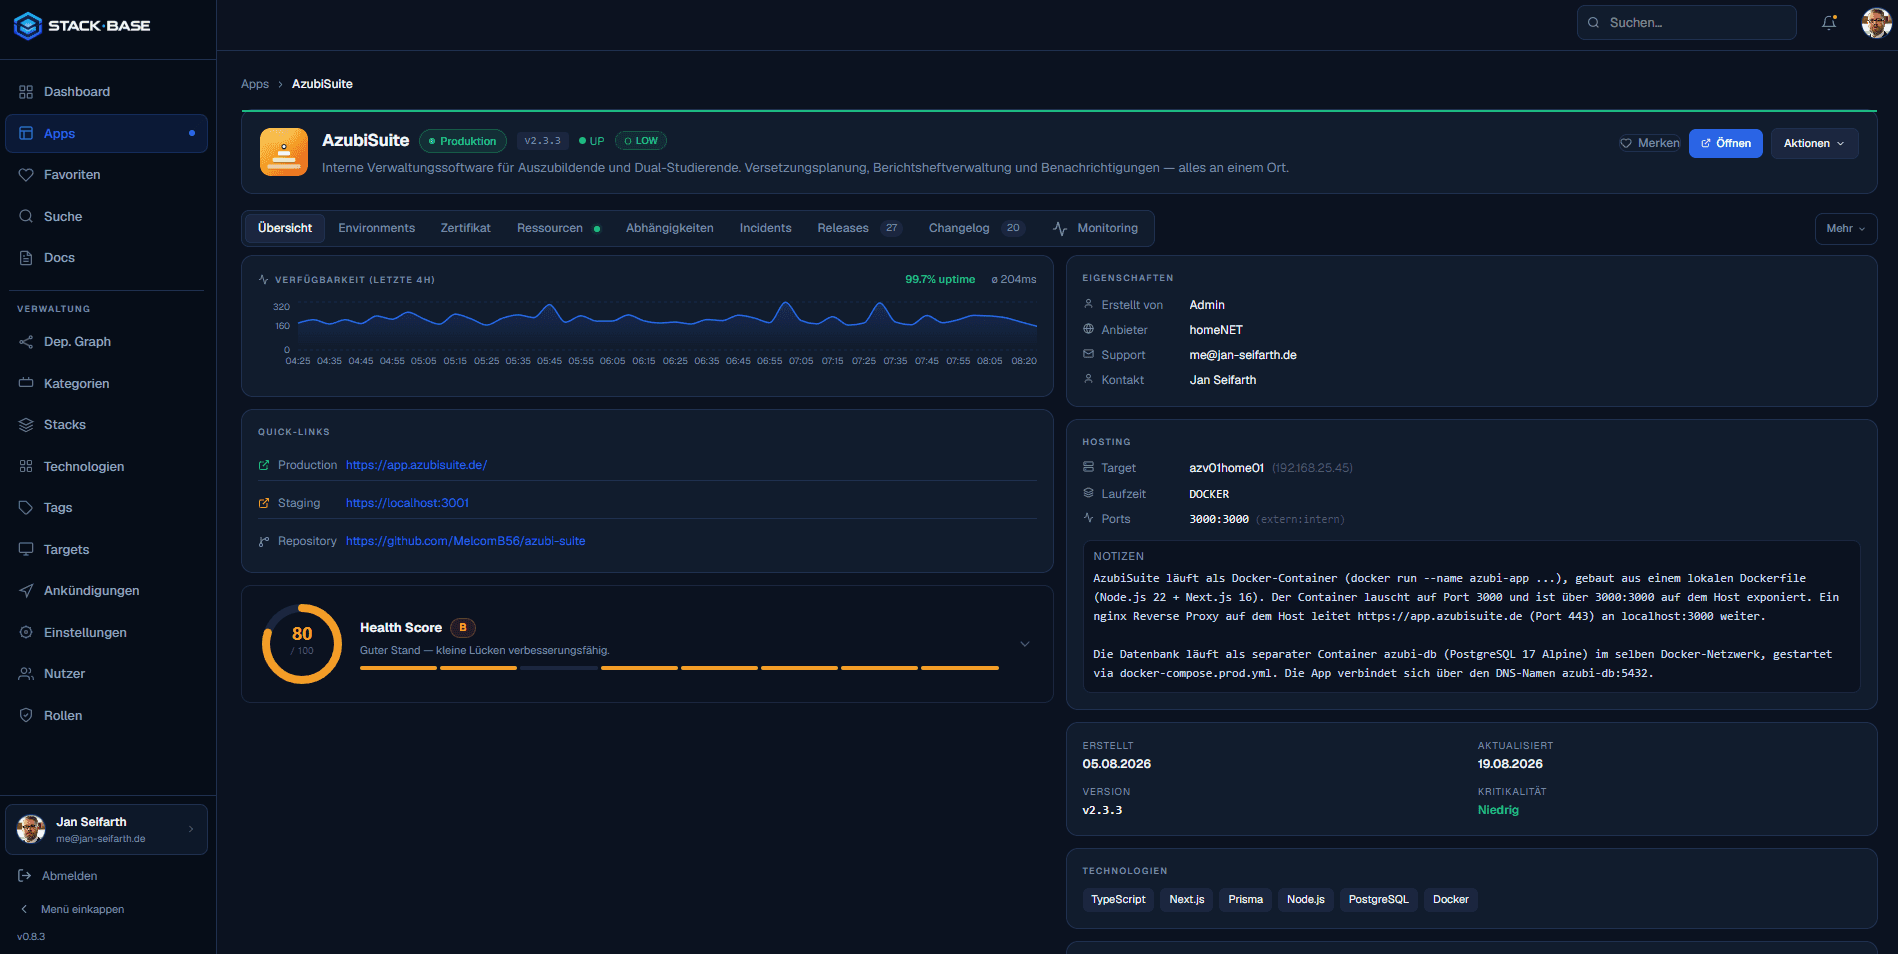The width and height of the screenshot is (1898, 954).
Task: Click the Suchen search field
Action: [1687, 23]
